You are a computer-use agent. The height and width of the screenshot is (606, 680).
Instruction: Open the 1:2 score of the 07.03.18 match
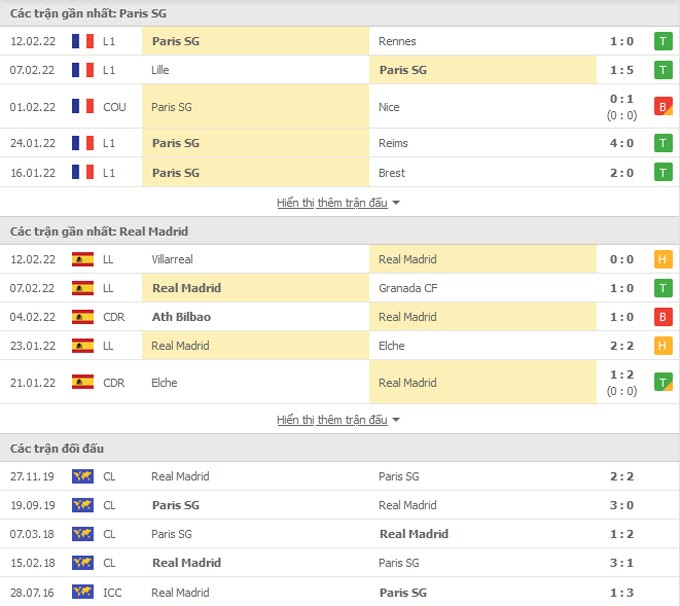[x=621, y=534]
